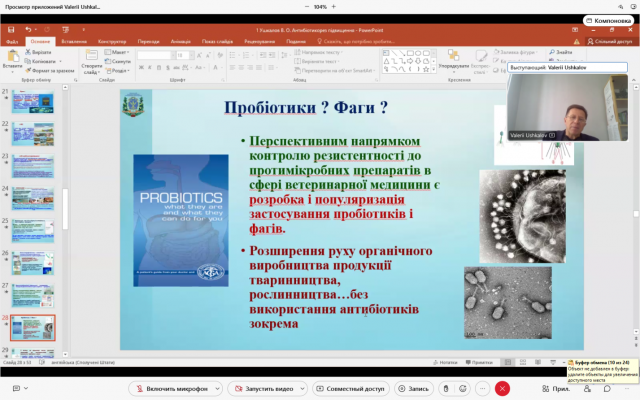The image size is (640, 400).
Task: Click Запустить видео button
Action: point(264,389)
